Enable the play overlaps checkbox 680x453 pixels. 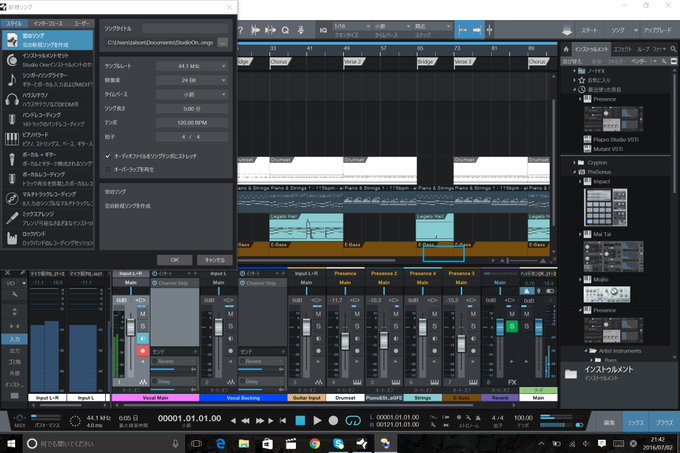point(108,169)
